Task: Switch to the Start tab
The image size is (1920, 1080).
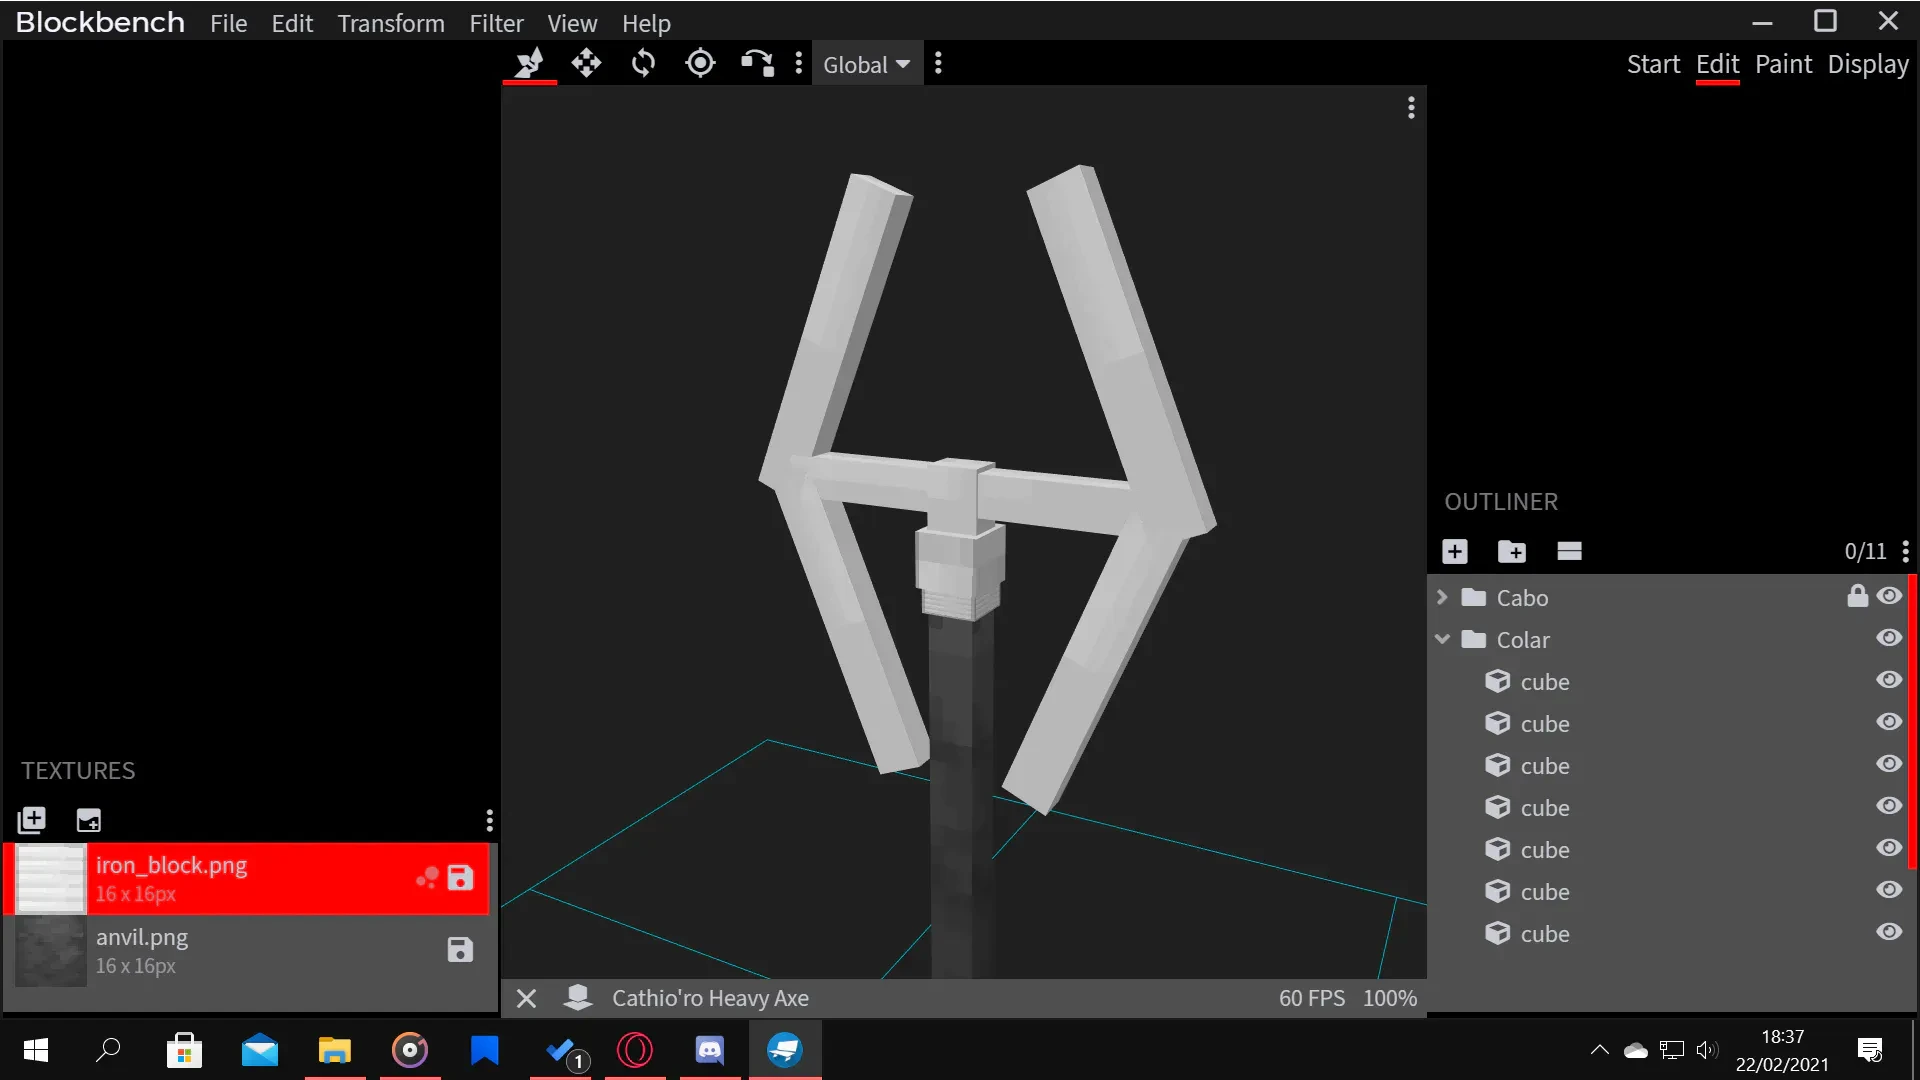Action: click(x=1653, y=64)
